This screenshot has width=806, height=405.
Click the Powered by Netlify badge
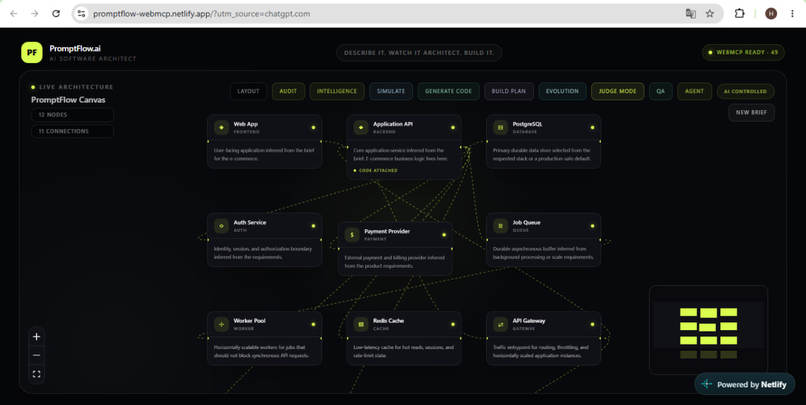coord(745,384)
